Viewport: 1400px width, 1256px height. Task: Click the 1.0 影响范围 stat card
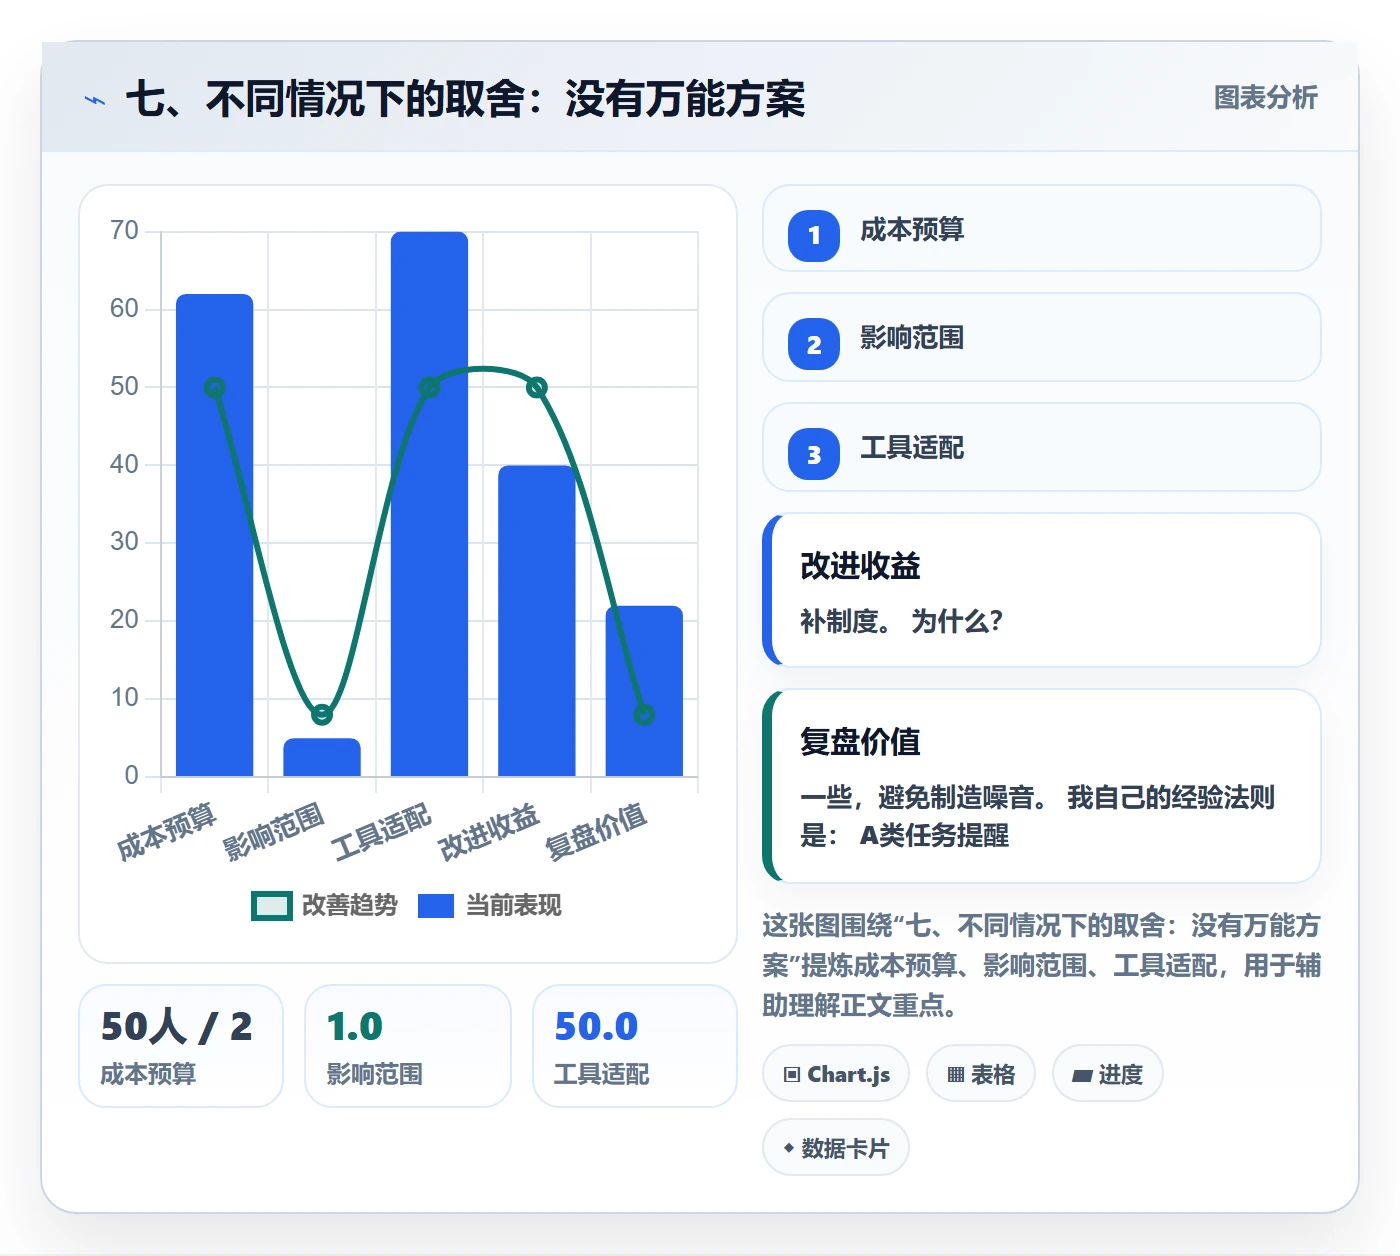pos(408,1046)
